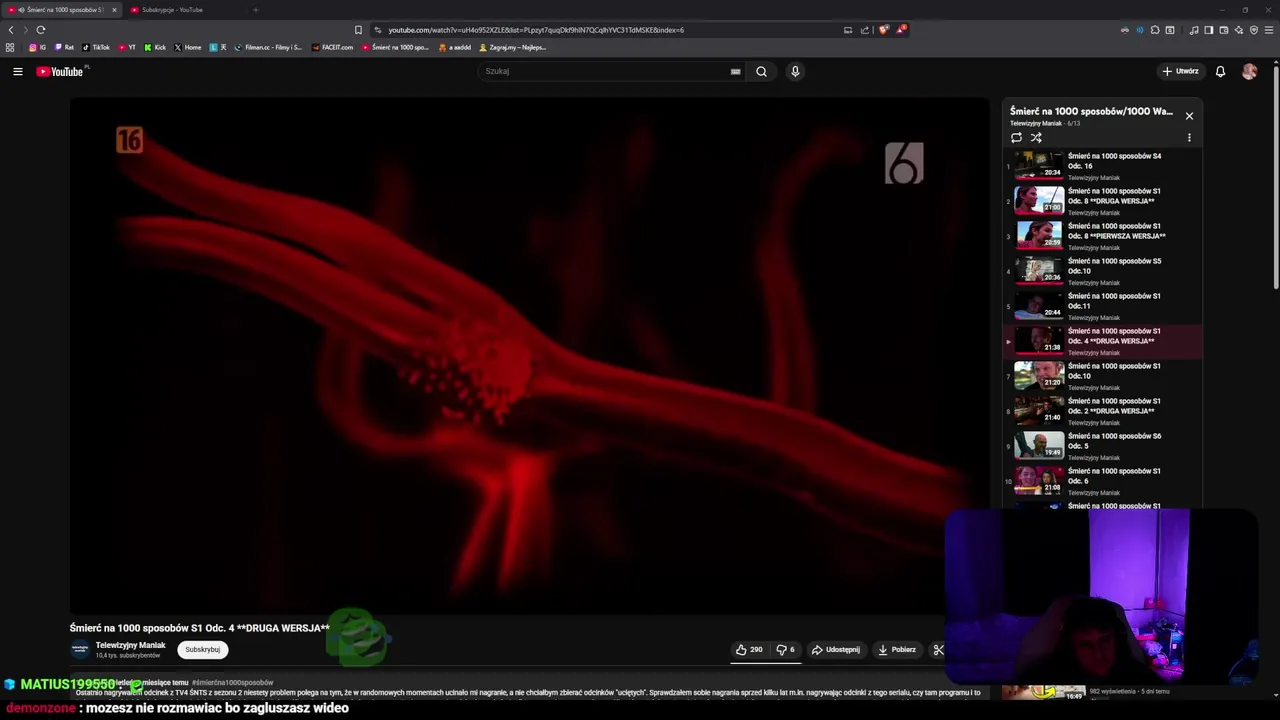Click the Brave Rewards triangle icon
The image size is (1280, 720).
point(901,30)
